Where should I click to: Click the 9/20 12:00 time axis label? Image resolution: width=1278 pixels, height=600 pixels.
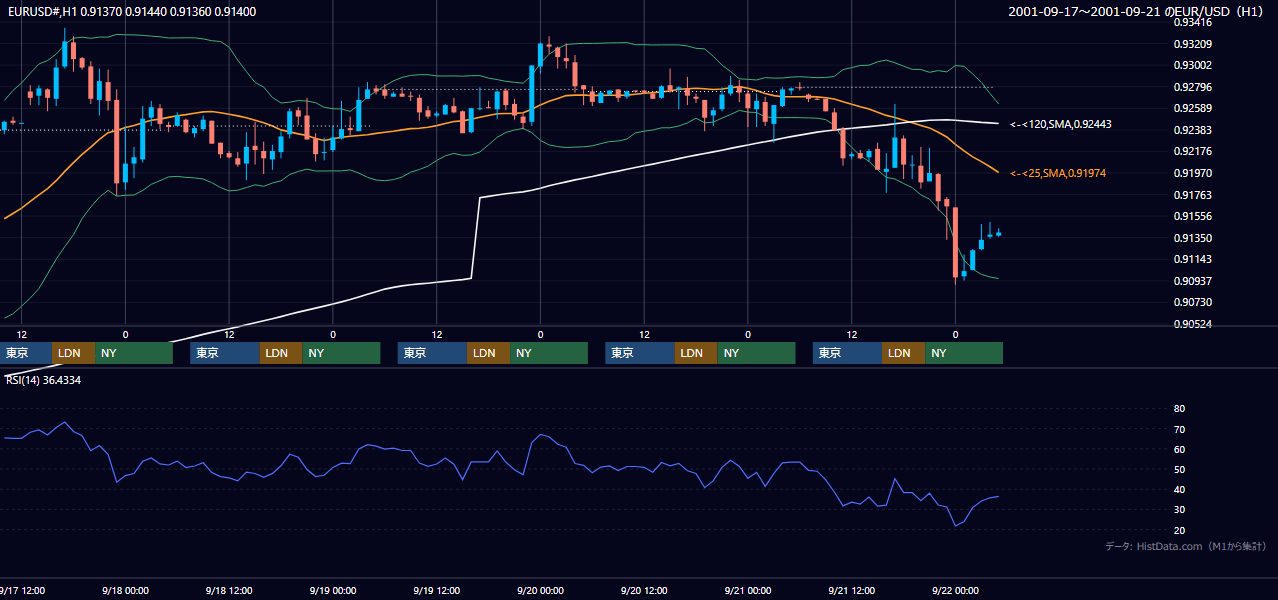(644, 590)
